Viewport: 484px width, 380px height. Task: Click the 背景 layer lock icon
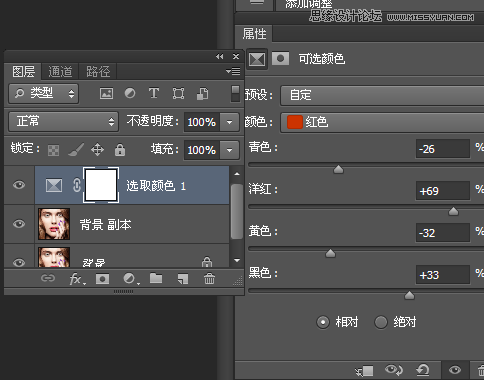pos(207,262)
